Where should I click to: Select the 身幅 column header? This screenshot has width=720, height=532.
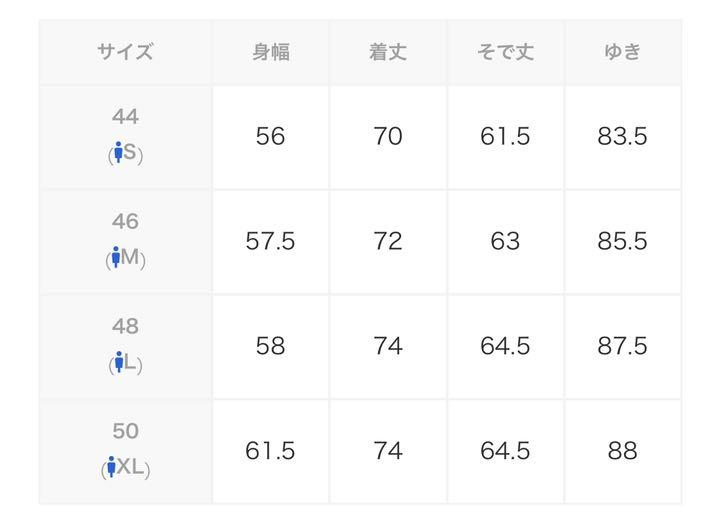point(271,52)
